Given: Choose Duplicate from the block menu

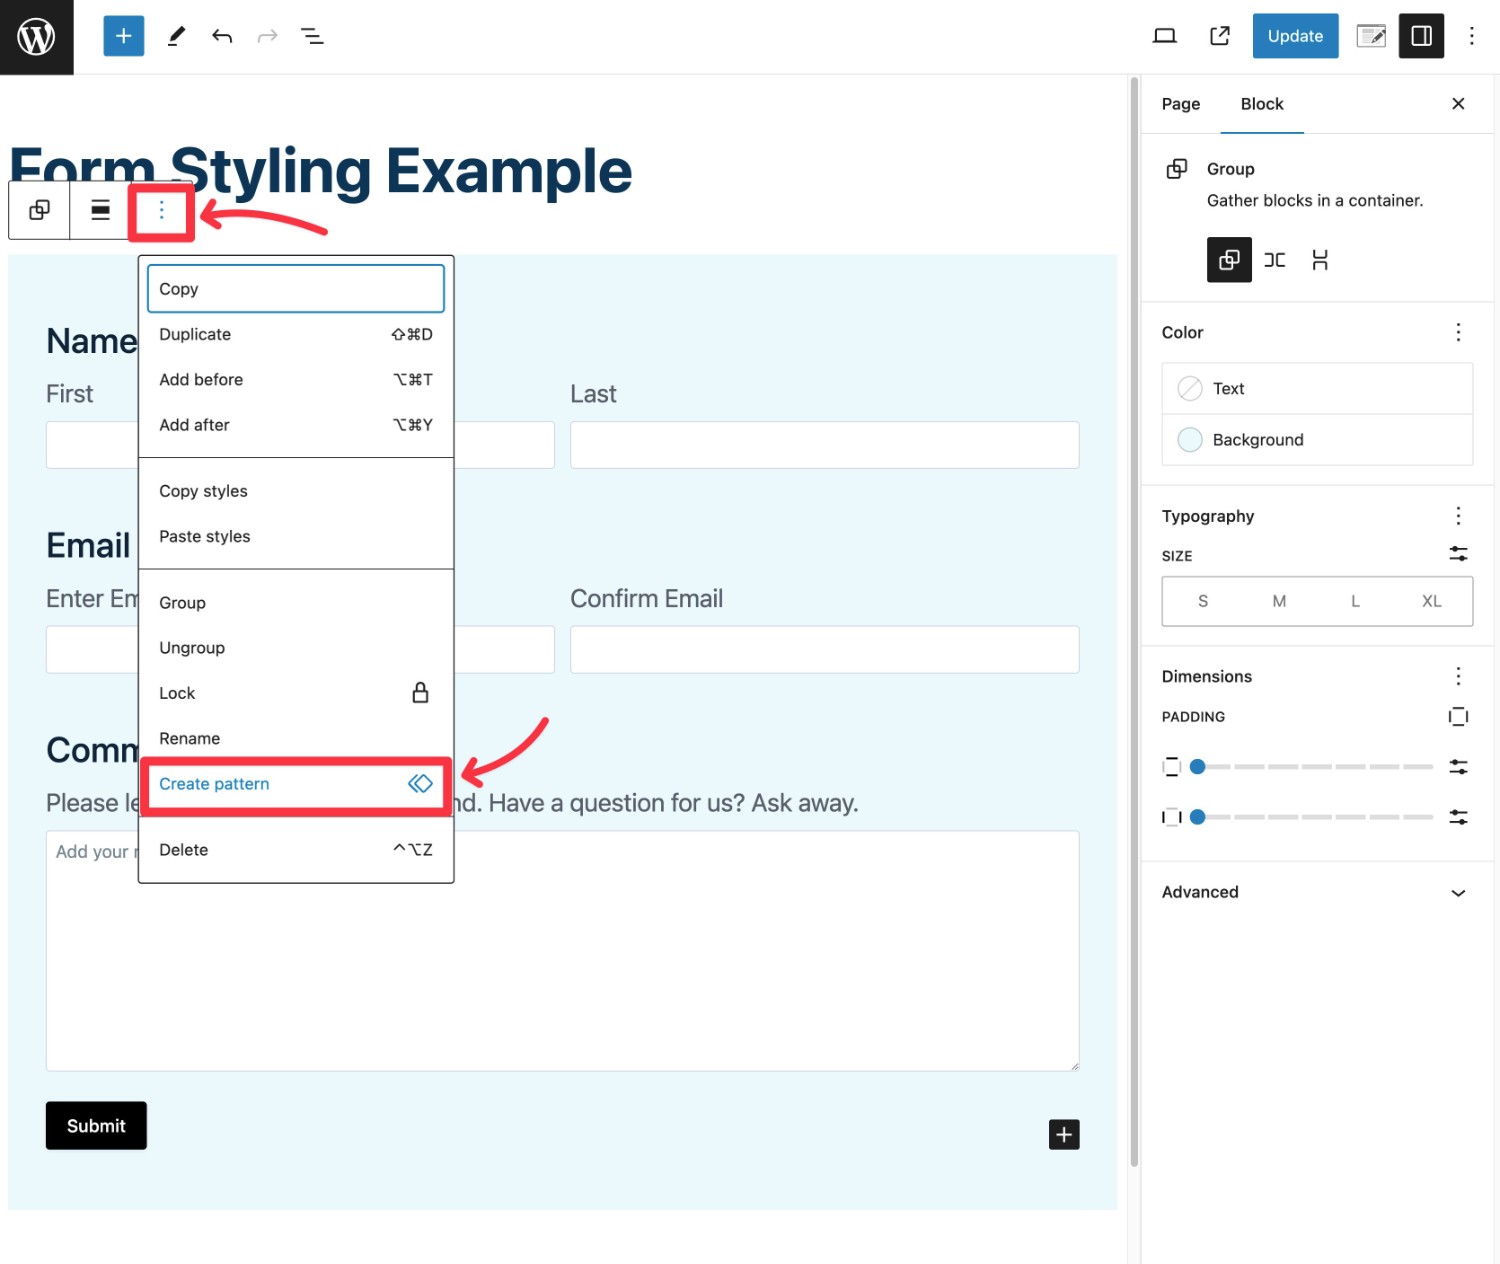Looking at the screenshot, I should click(x=195, y=334).
